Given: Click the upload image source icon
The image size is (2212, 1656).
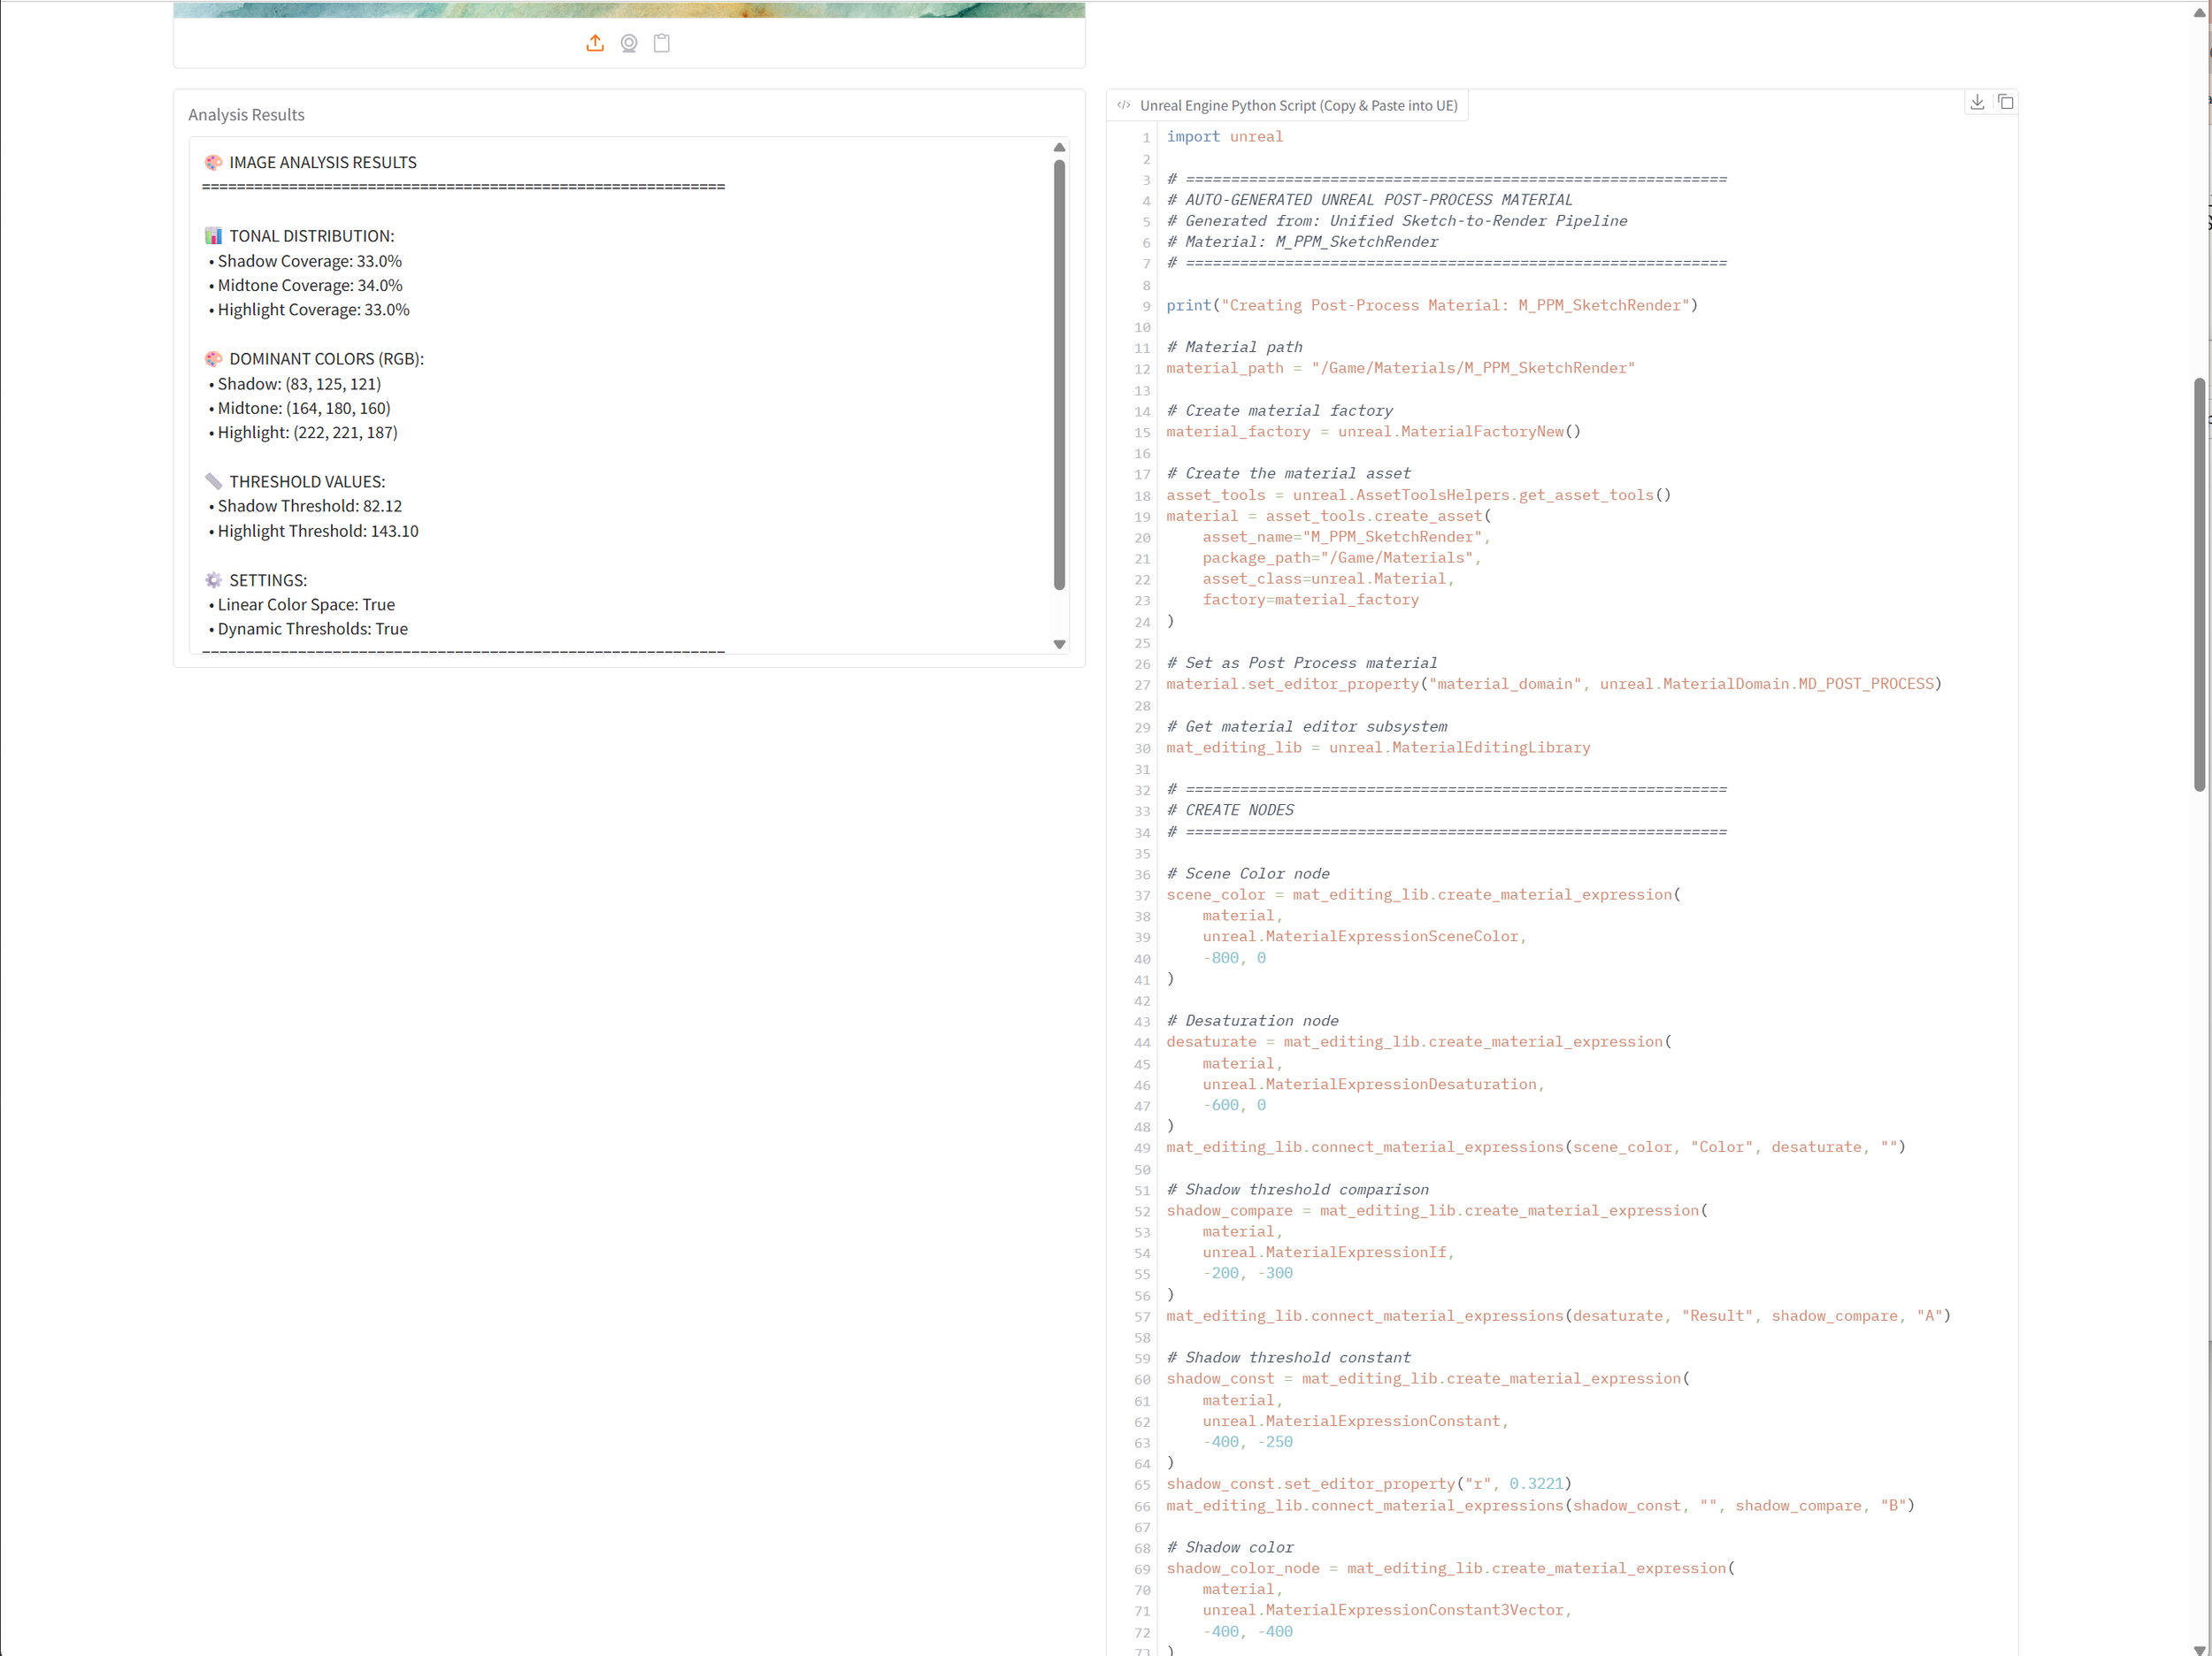Looking at the screenshot, I should click(x=595, y=43).
